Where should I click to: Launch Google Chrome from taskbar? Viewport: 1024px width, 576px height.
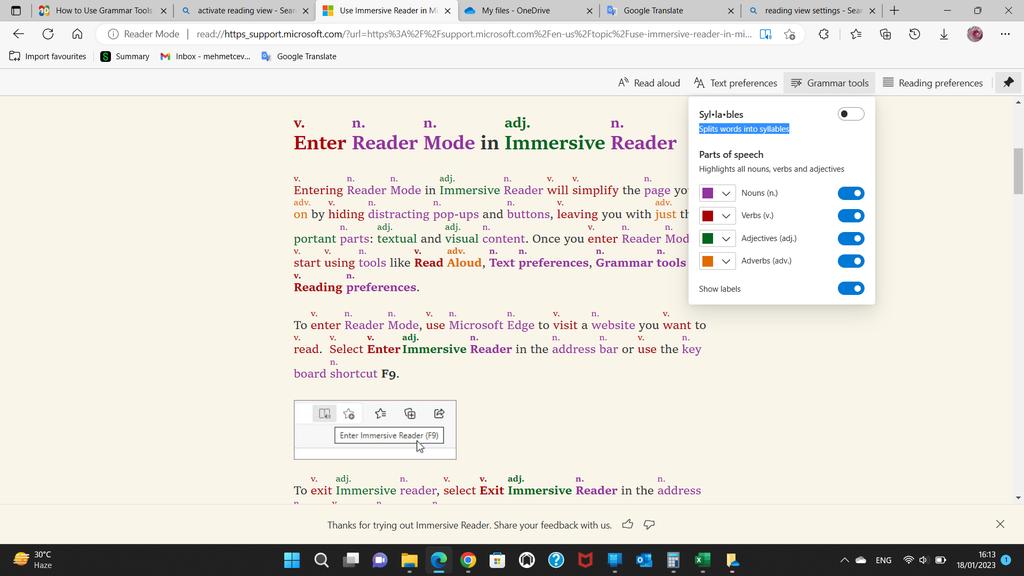468,560
